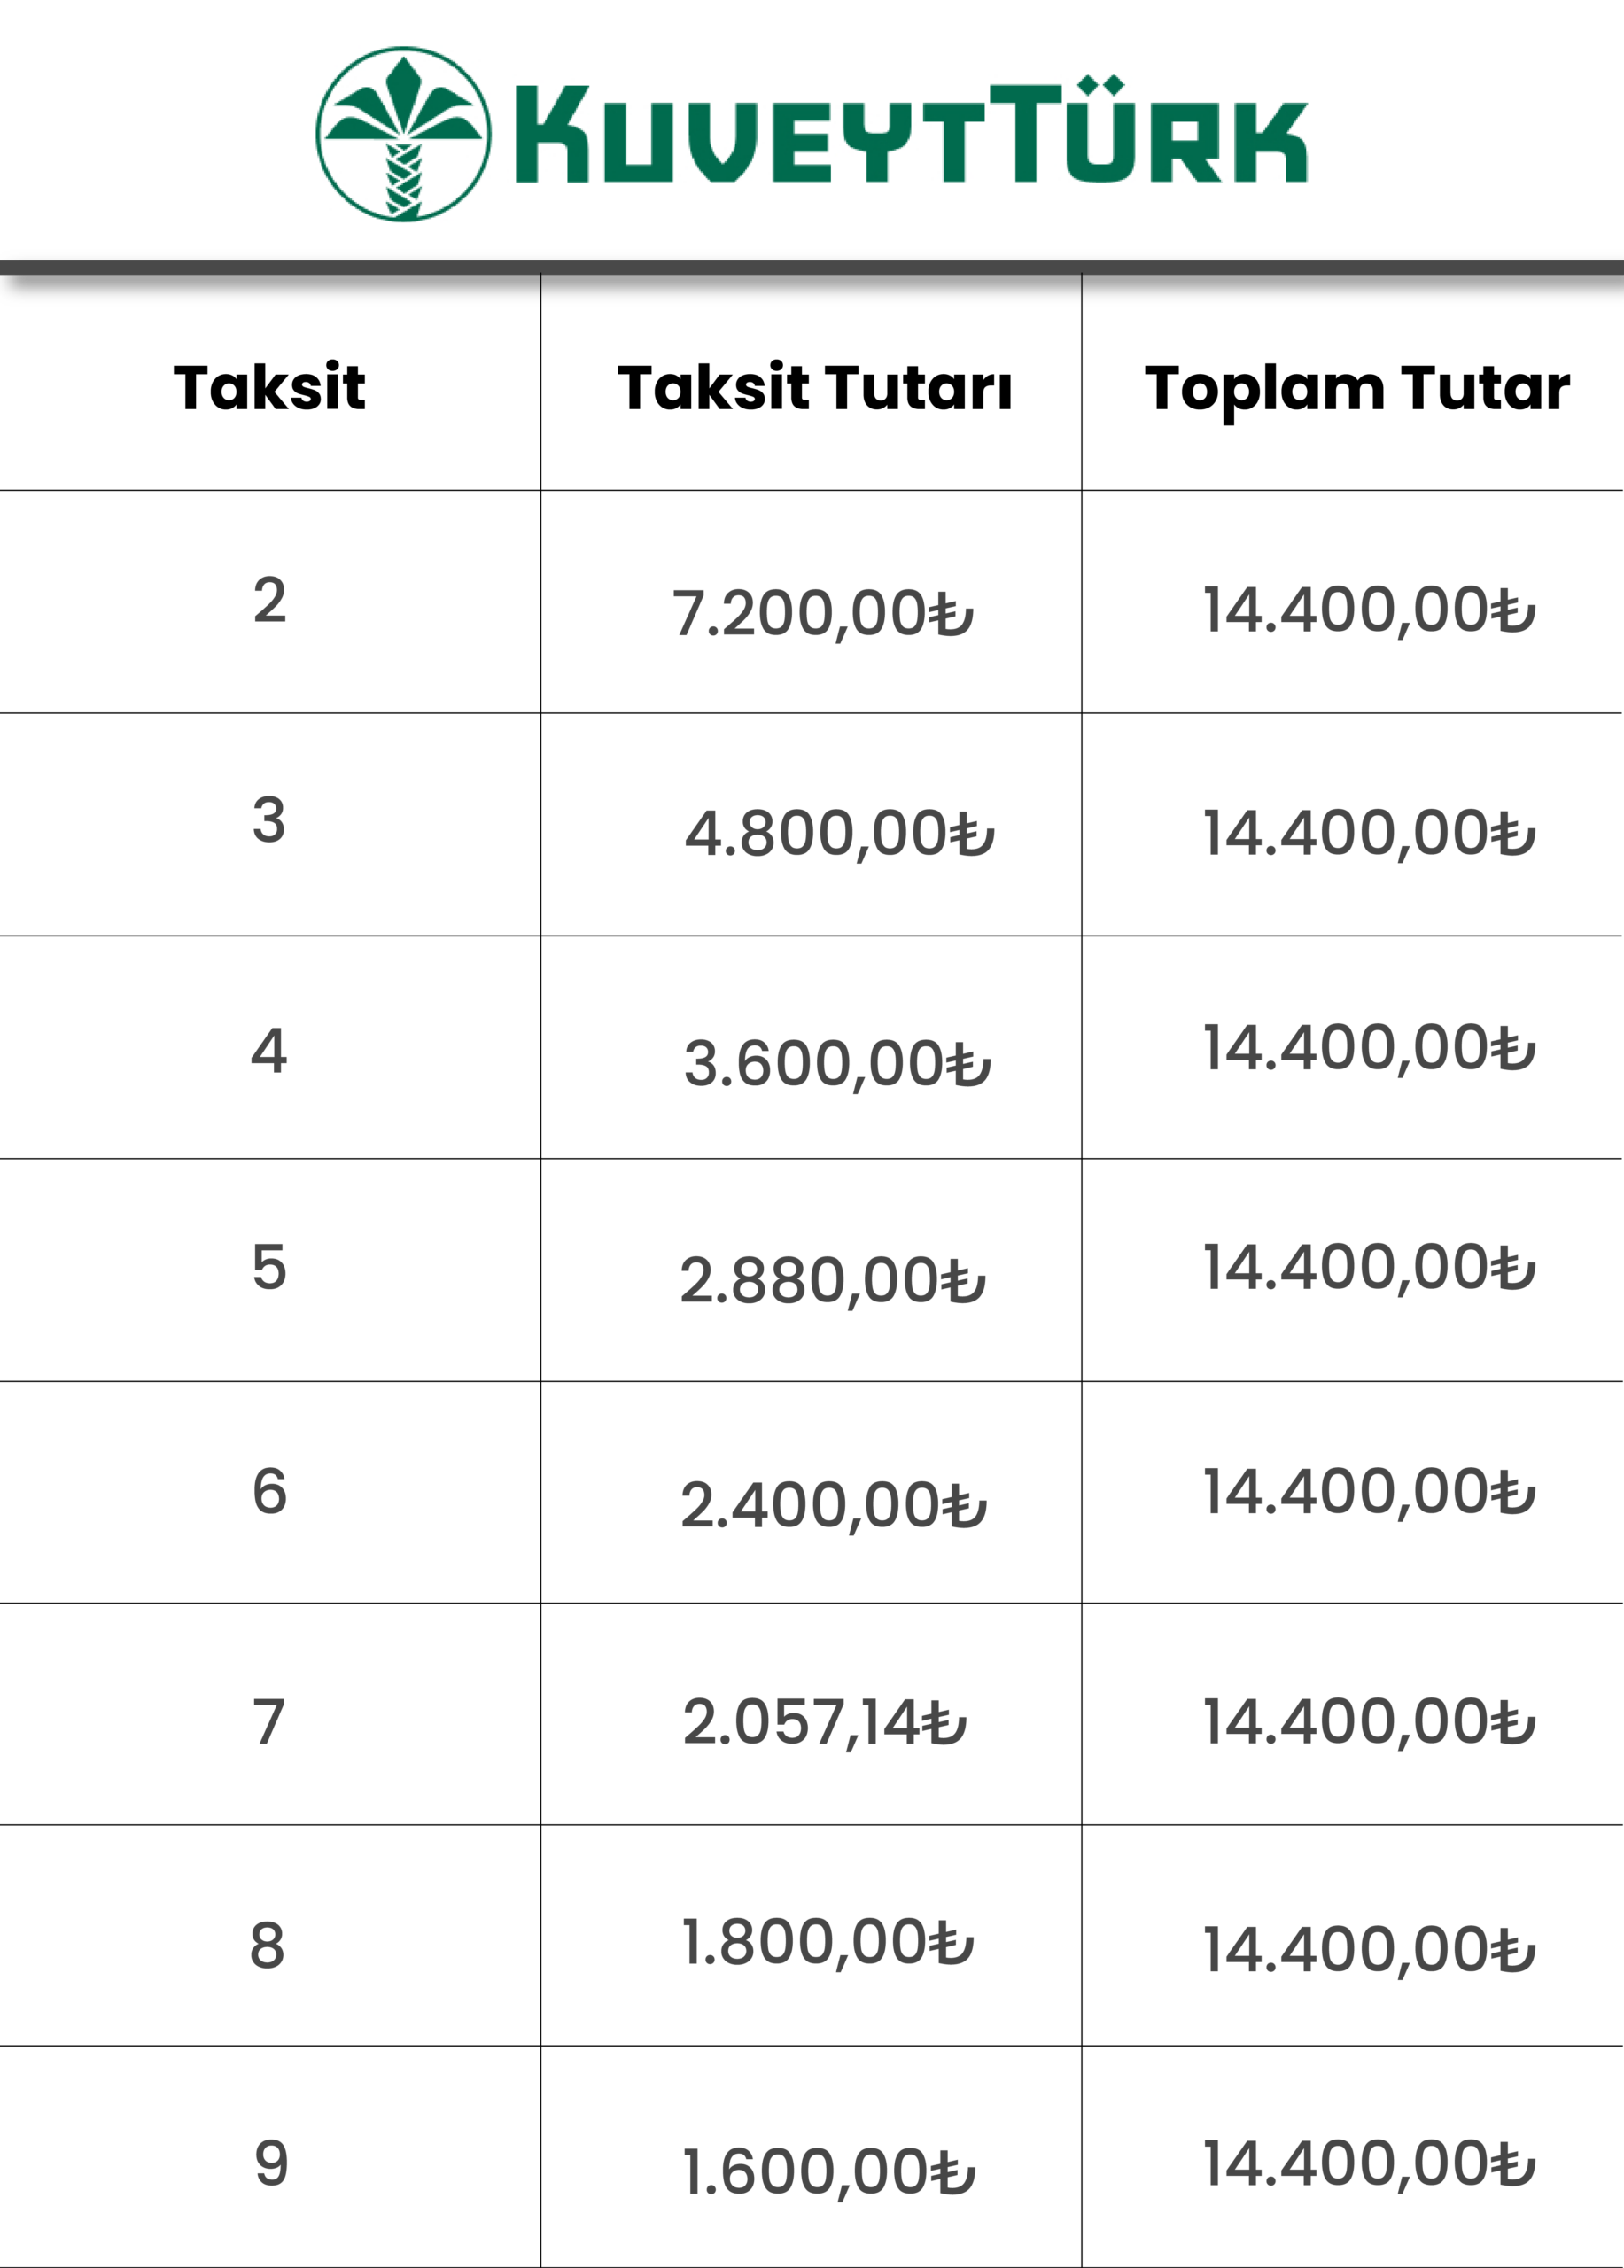Click the 2.880,00₺ monthly amount

832,1281
